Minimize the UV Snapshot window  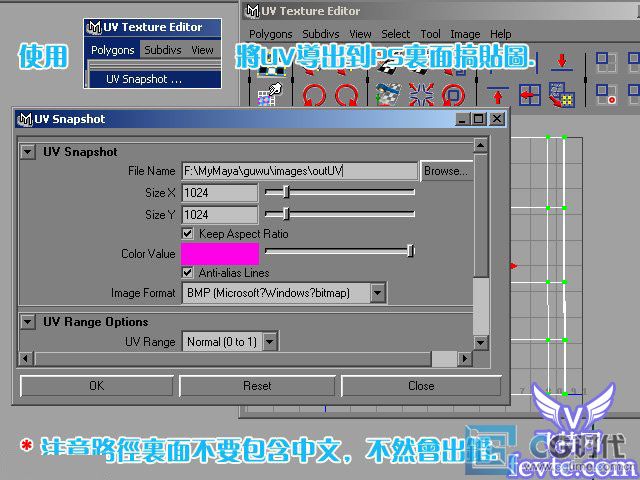pos(462,119)
